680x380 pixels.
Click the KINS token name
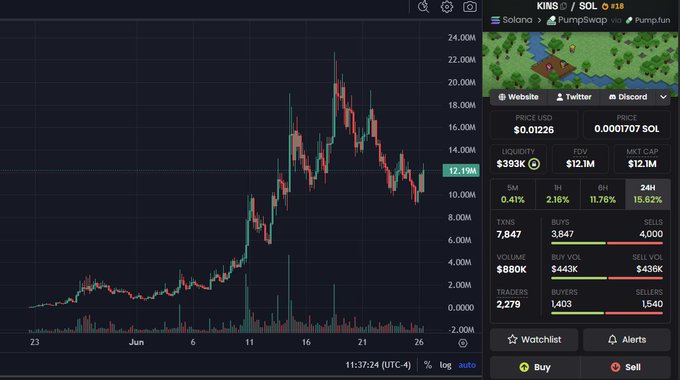547,6
